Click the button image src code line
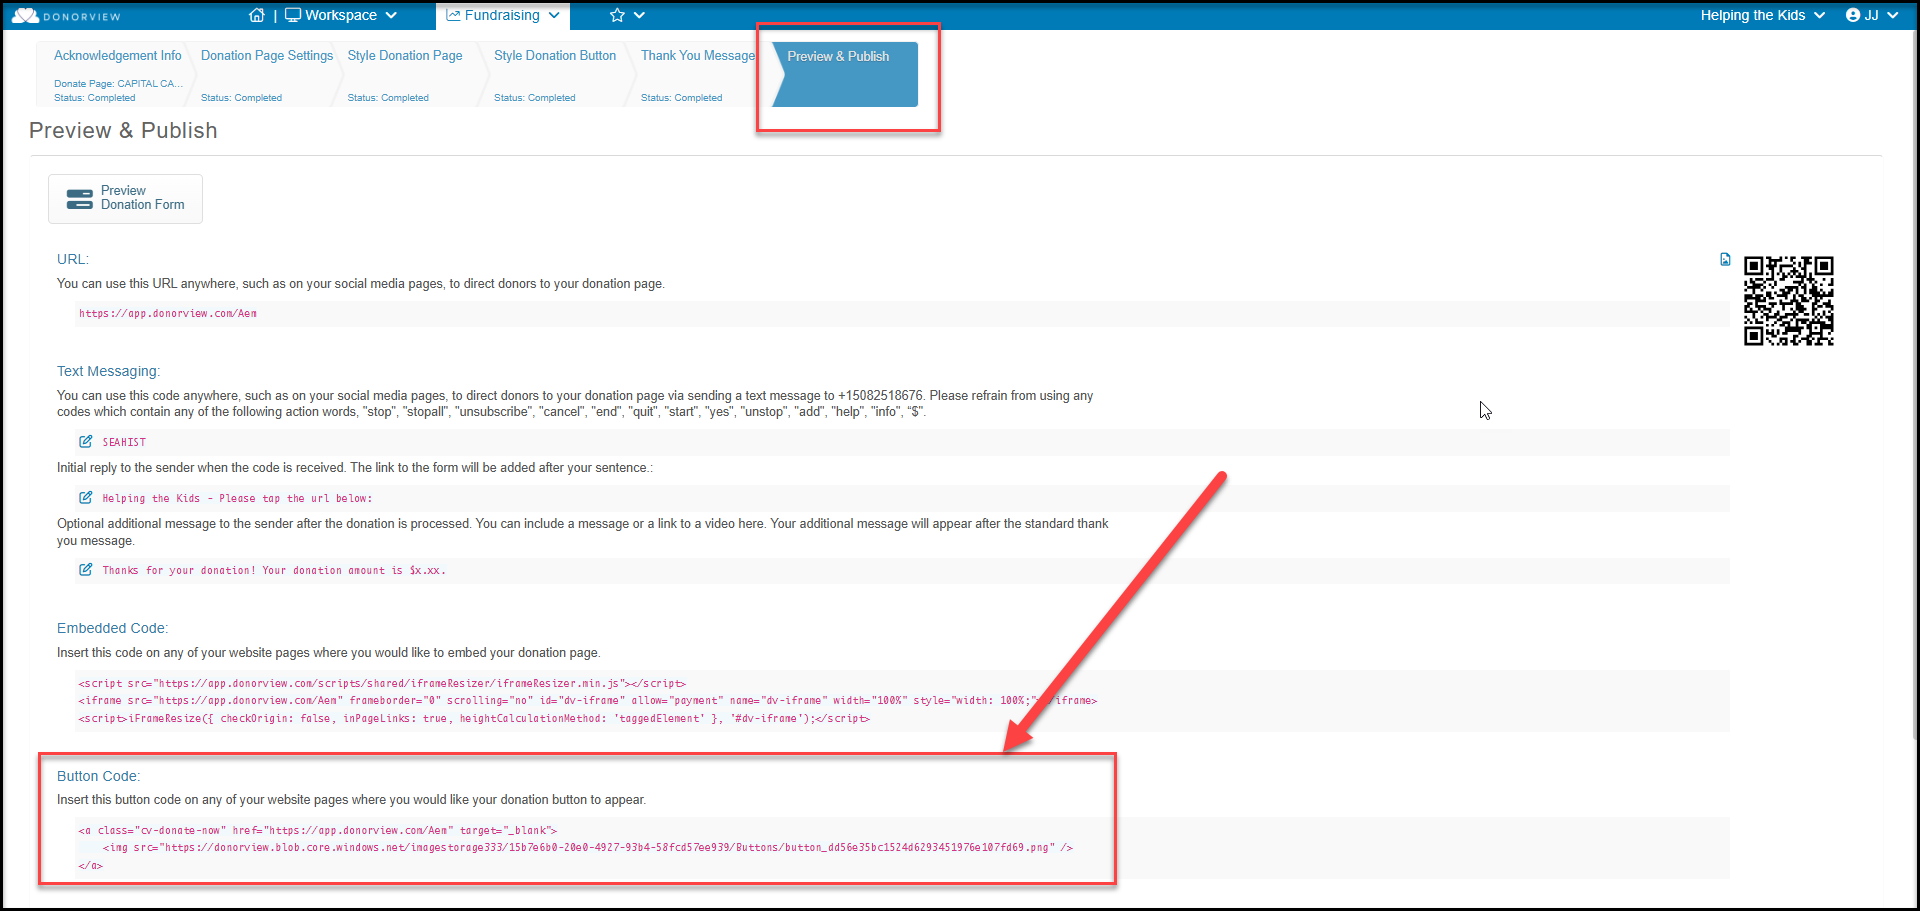The width and height of the screenshot is (1920, 911). pos(587,848)
